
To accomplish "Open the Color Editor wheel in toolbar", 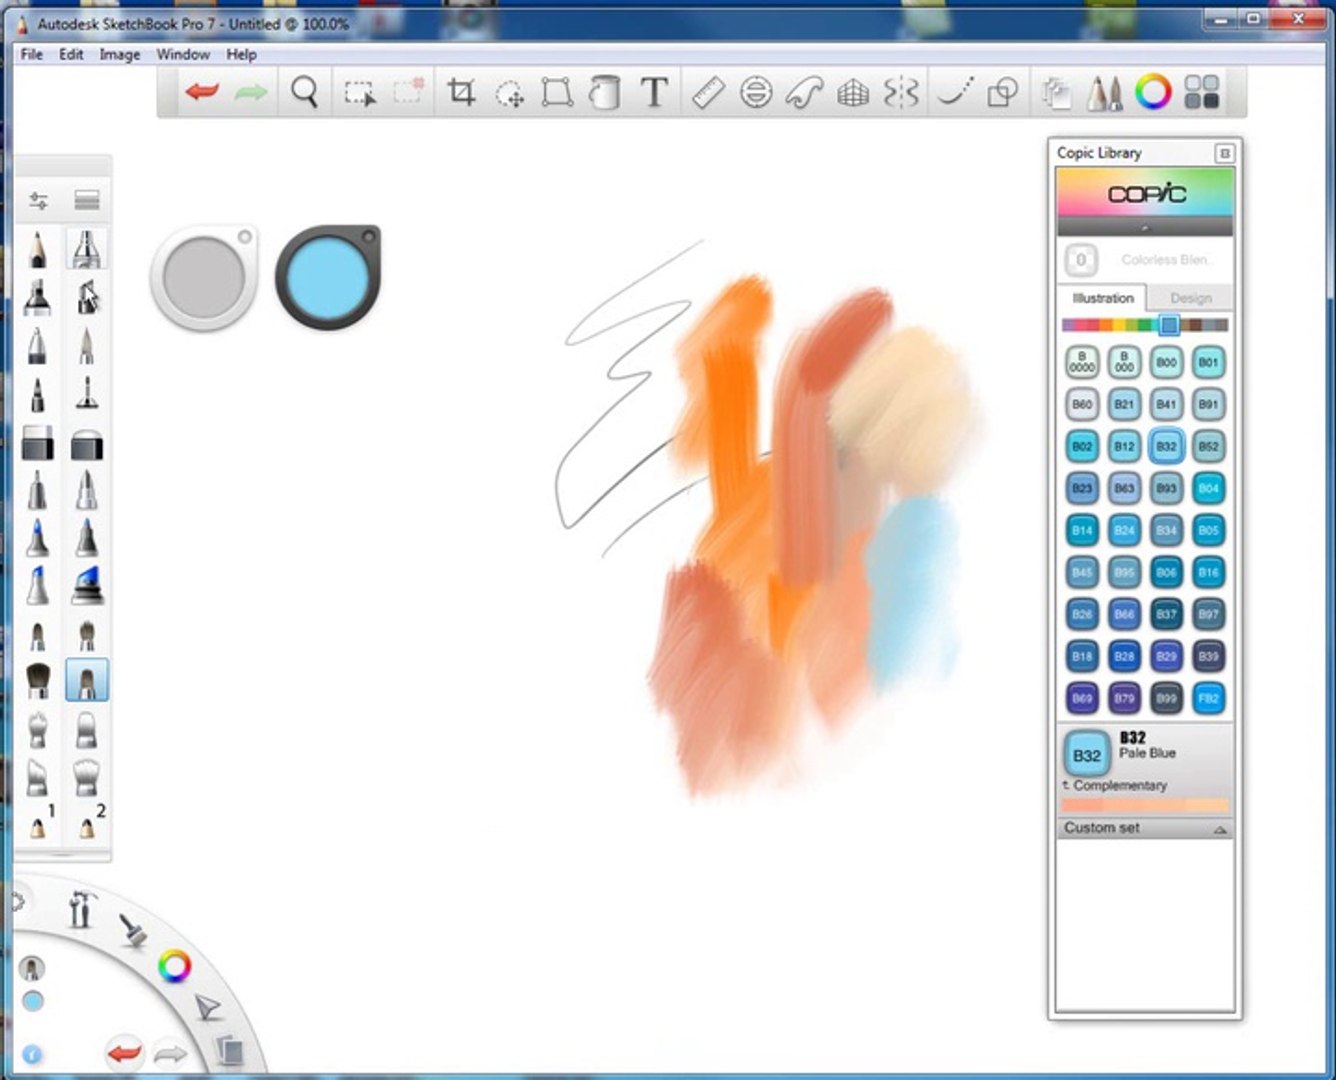I will [1153, 93].
